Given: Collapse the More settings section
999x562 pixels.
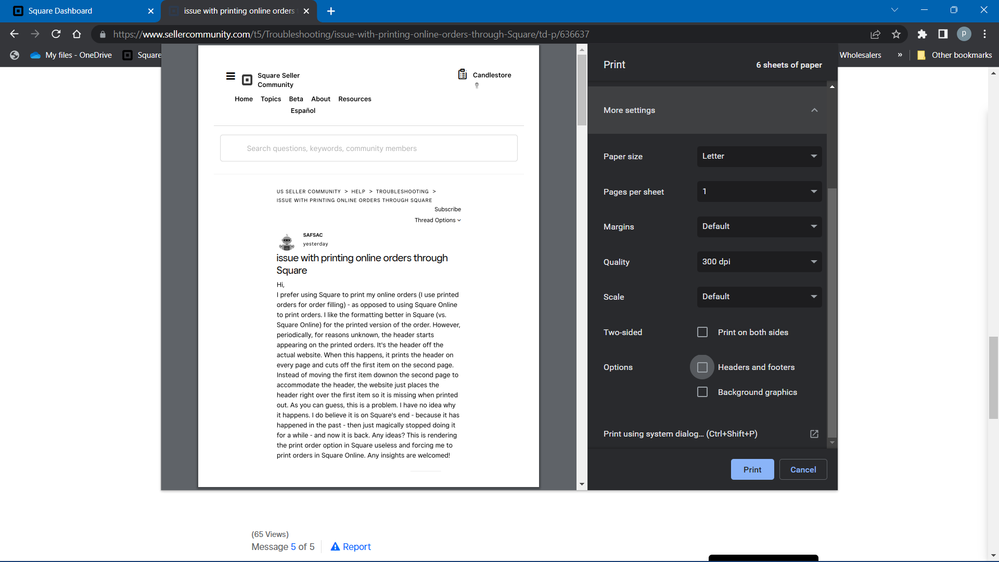Looking at the screenshot, I should [814, 110].
